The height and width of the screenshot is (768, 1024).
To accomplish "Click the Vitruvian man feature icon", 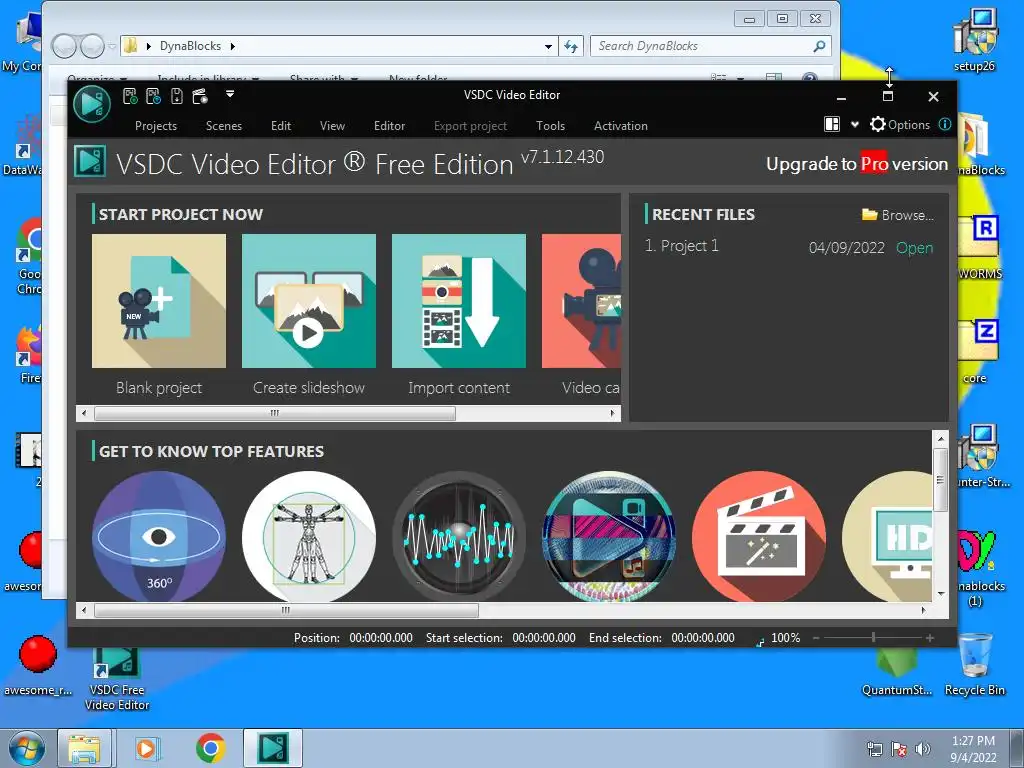I will click(x=309, y=537).
